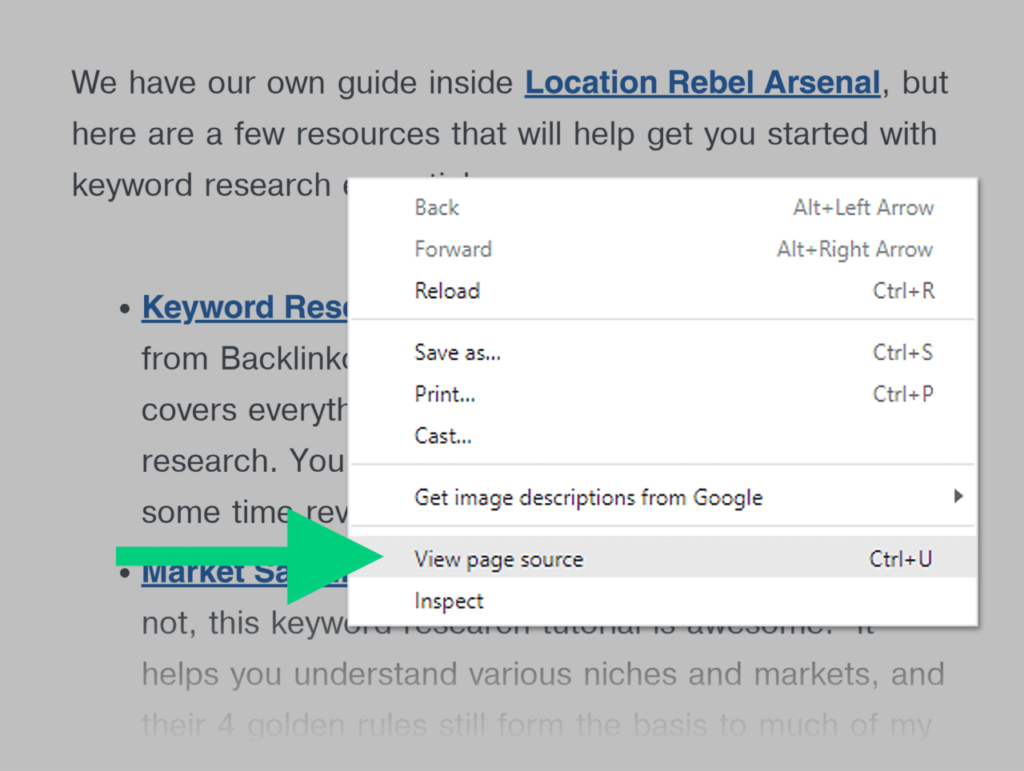
Task: Click Back in the context menu
Action: (437, 208)
